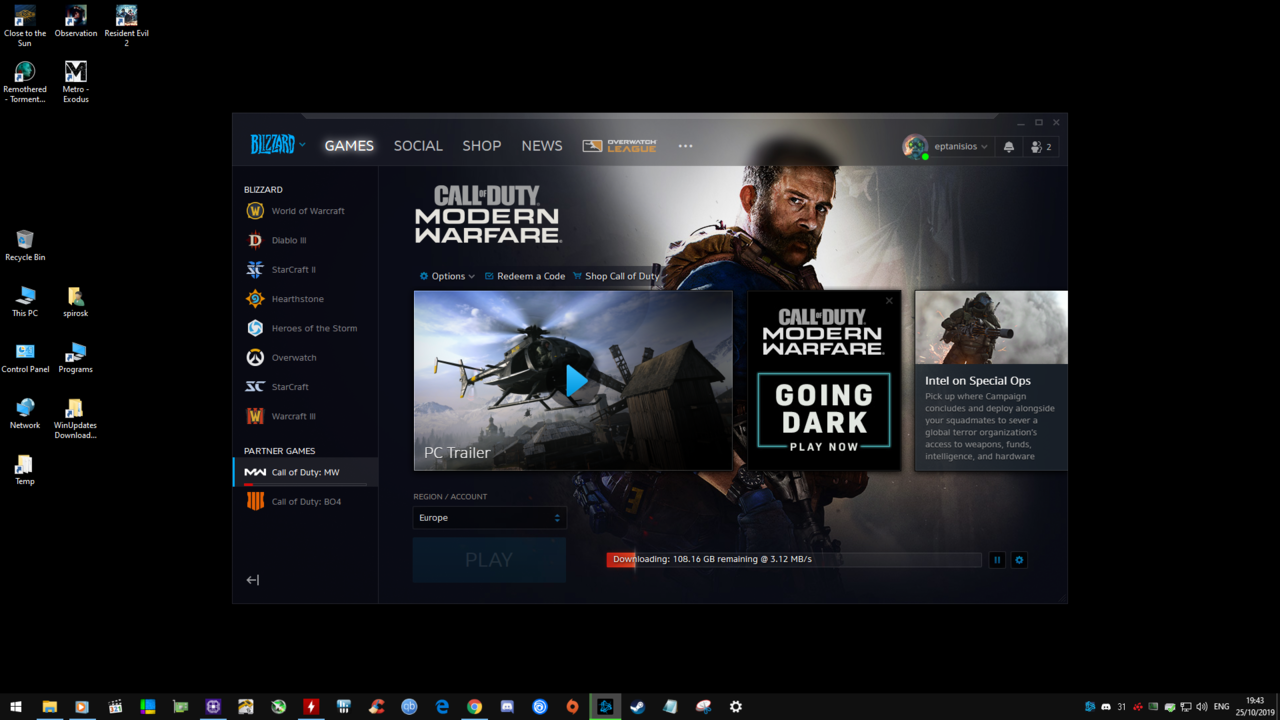Open spirosk user folder on desktop
The image size is (1280, 720).
[76, 301]
